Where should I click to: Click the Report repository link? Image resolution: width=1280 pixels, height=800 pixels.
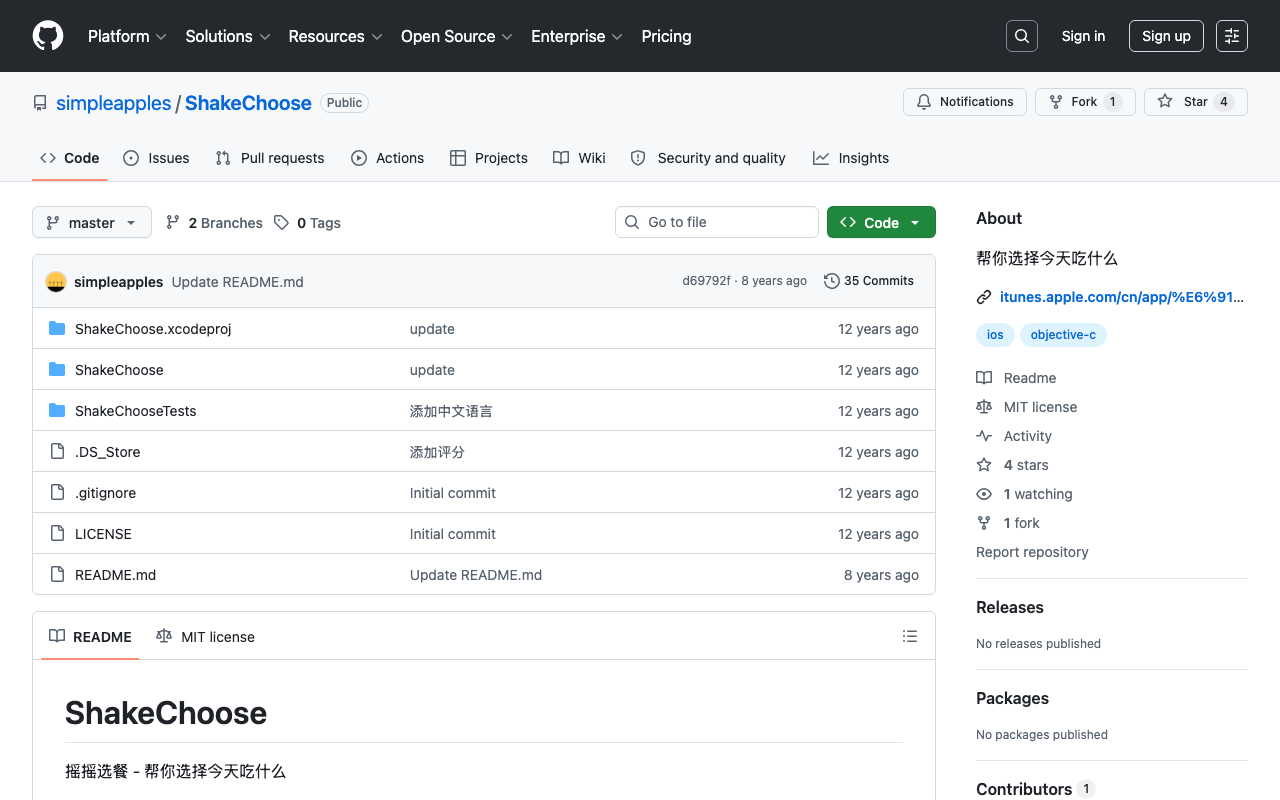1032,552
